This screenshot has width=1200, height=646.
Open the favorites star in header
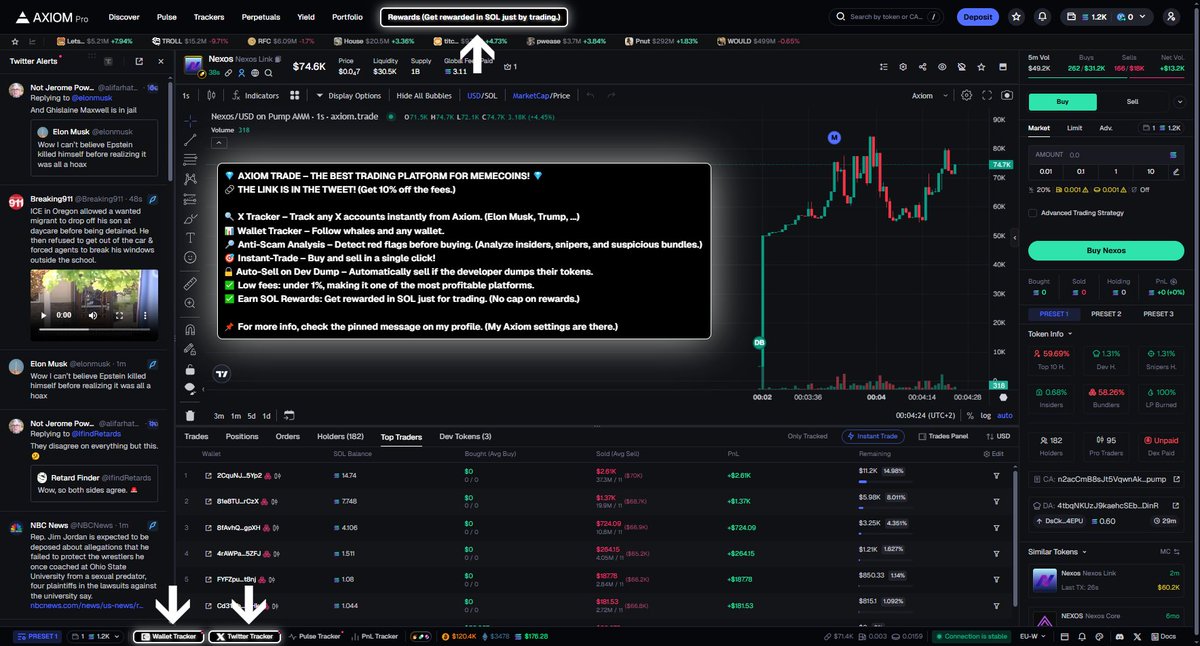click(1016, 17)
